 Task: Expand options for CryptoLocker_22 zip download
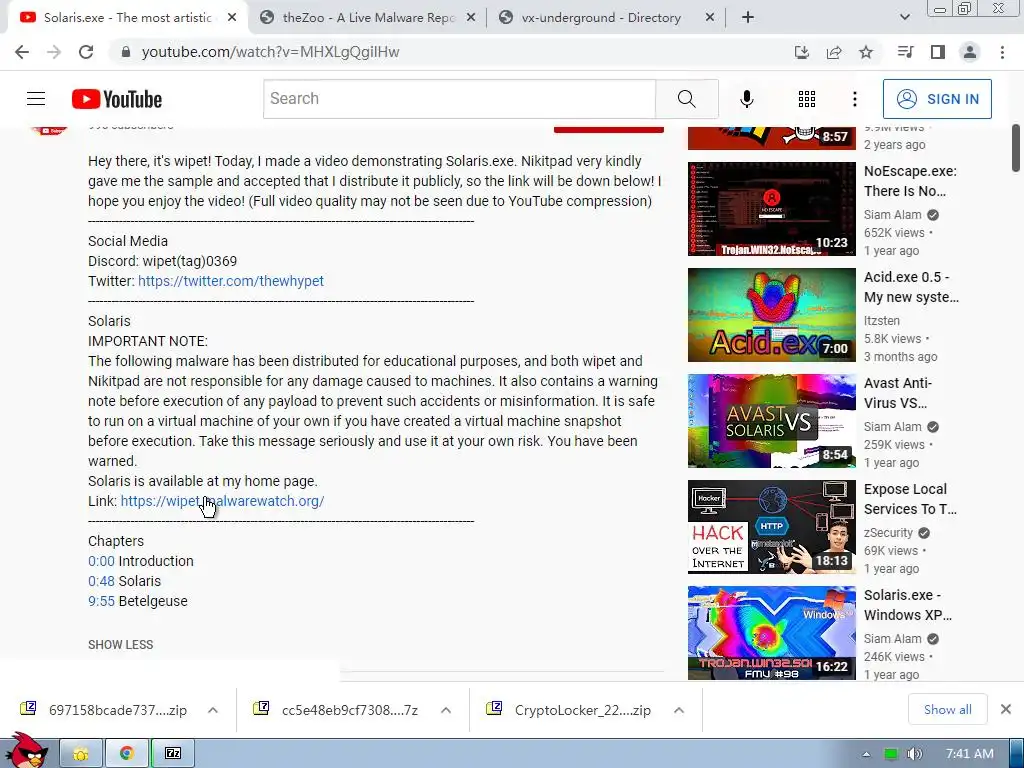pyautogui.click(x=679, y=710)
